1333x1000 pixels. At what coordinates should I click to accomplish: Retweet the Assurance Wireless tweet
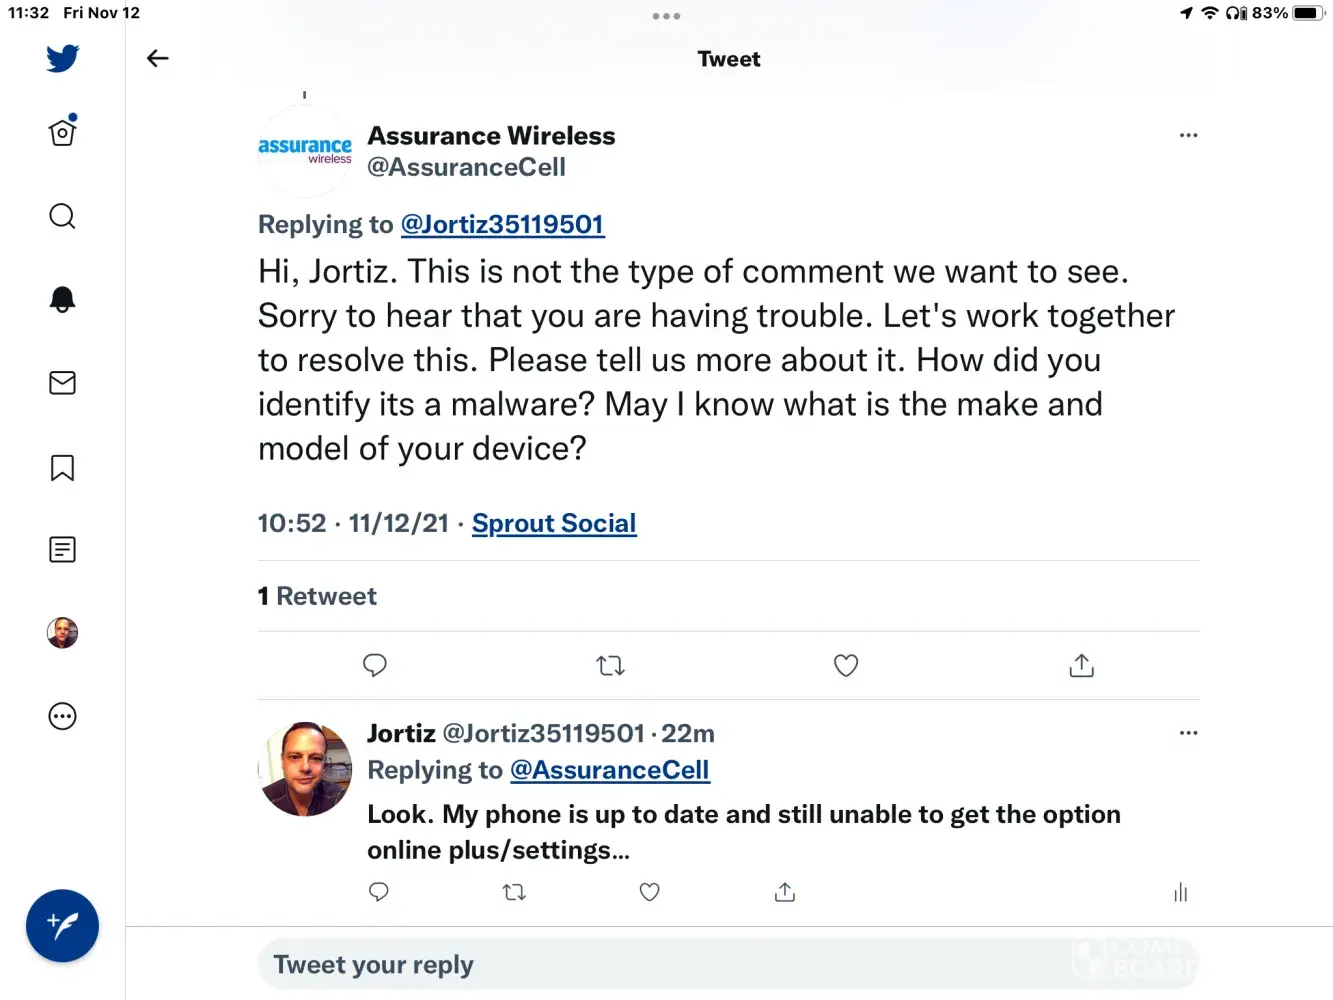pos(610,665)
